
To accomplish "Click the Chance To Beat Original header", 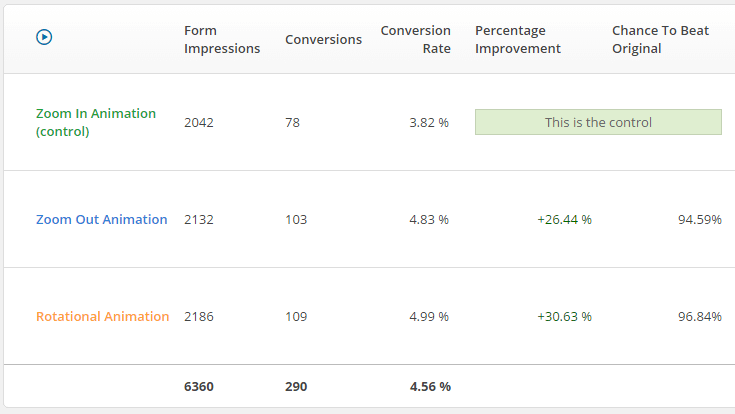I will click(660, 39).
